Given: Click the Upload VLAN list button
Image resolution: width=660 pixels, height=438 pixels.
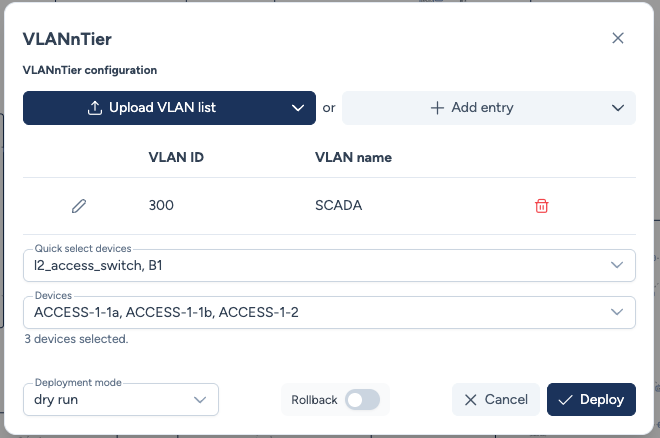Looking at the screenshot, I should coord(152,108).
